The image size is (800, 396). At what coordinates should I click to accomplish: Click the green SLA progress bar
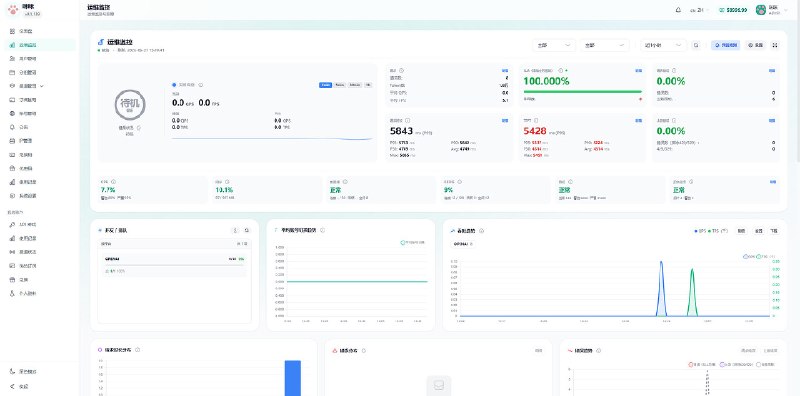pos(583,92)
